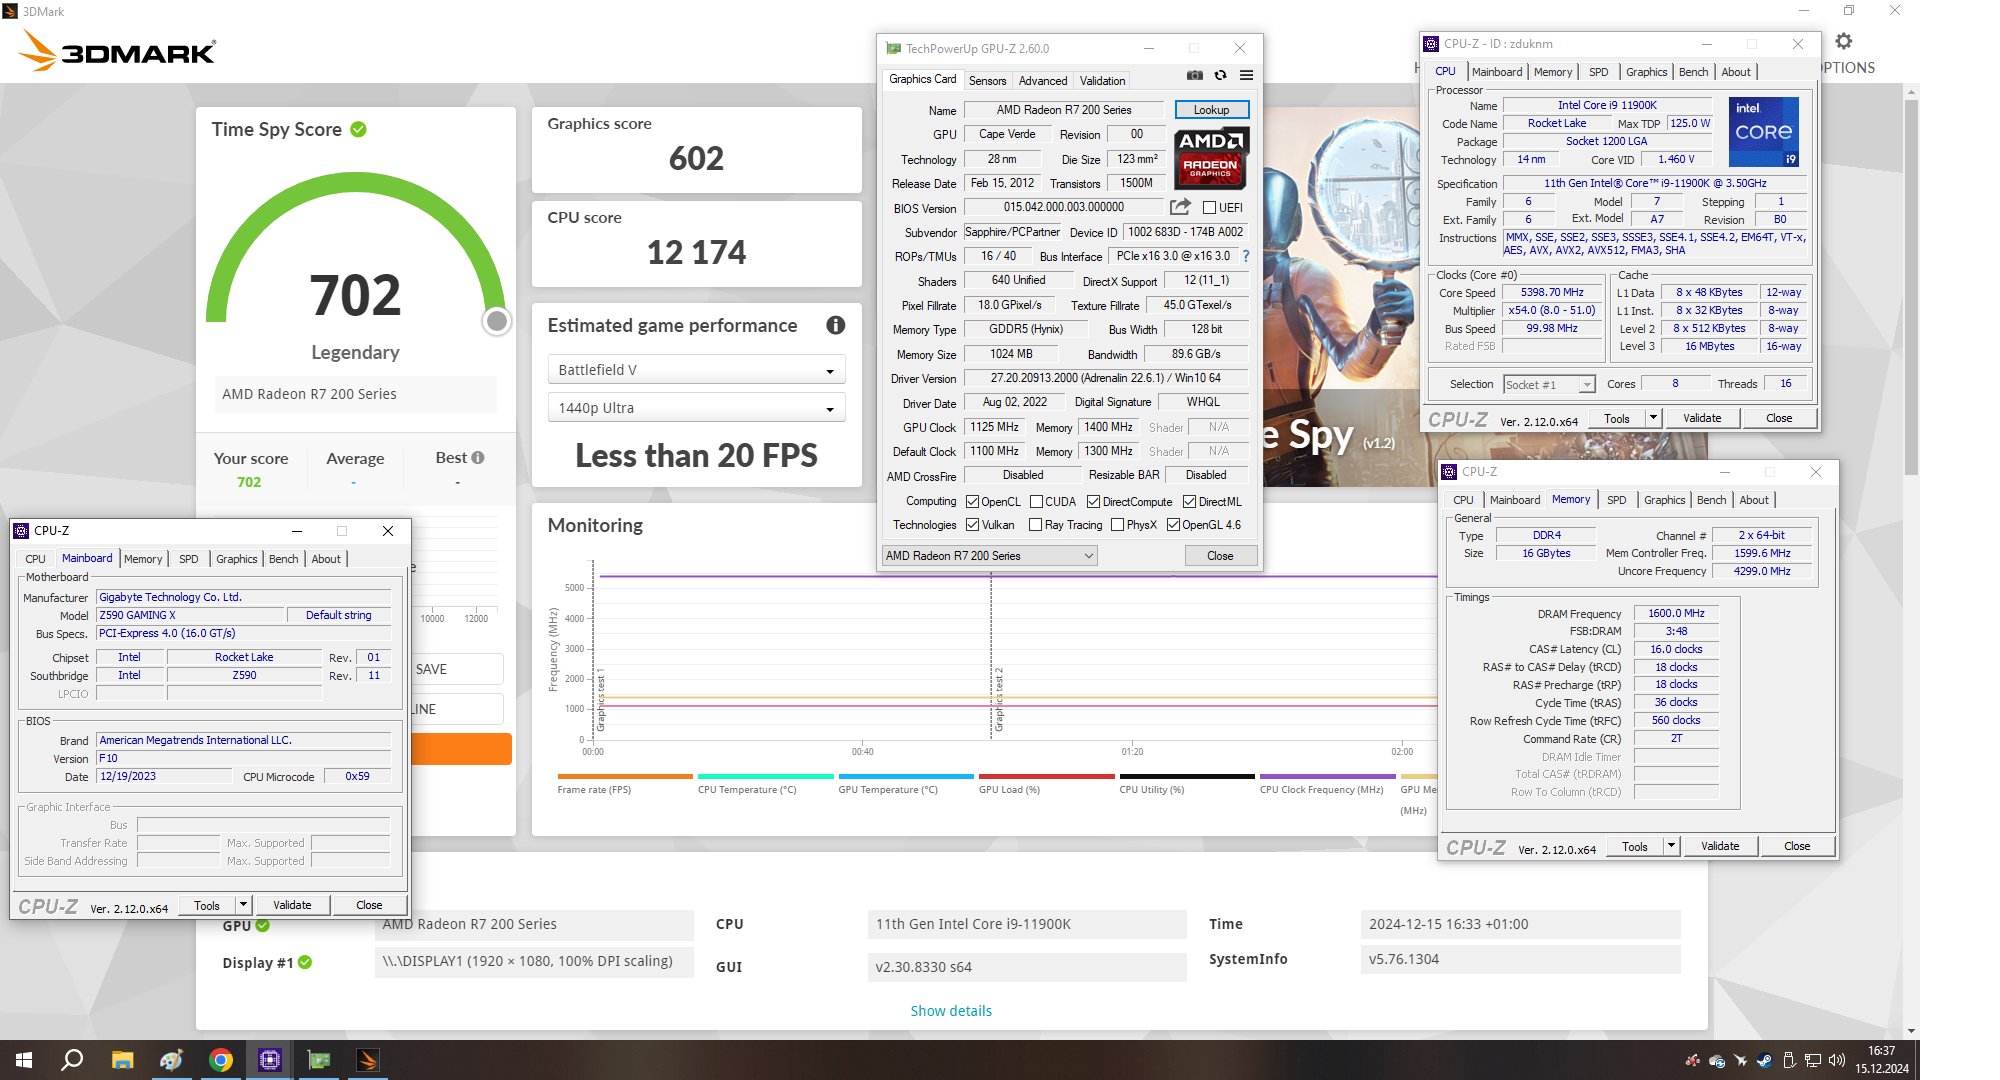2000x1080 pixels.
Task: Toggle the Vulkan checkbox
Action: pyautogui.click(x=973, y=525)
